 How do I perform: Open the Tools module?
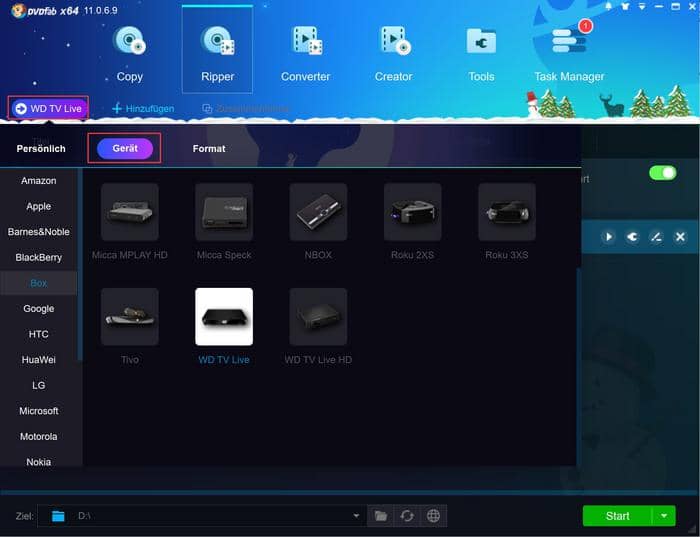tap(481, 54)
